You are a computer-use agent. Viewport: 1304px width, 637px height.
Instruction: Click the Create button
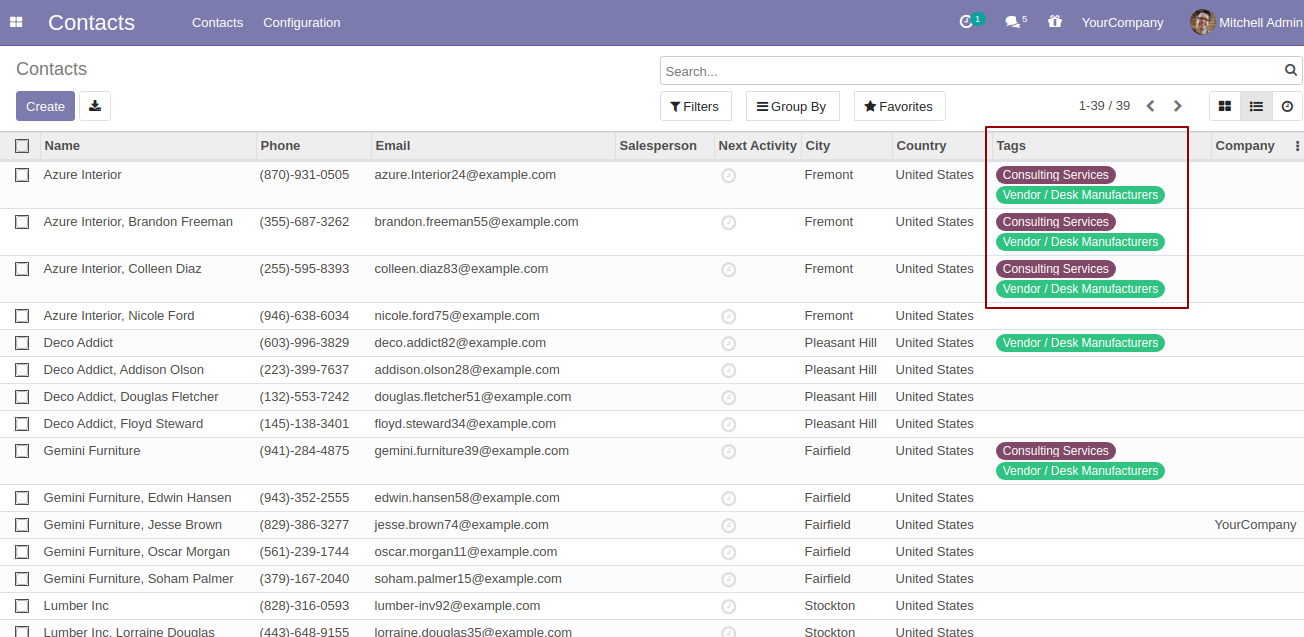point(45,106)
